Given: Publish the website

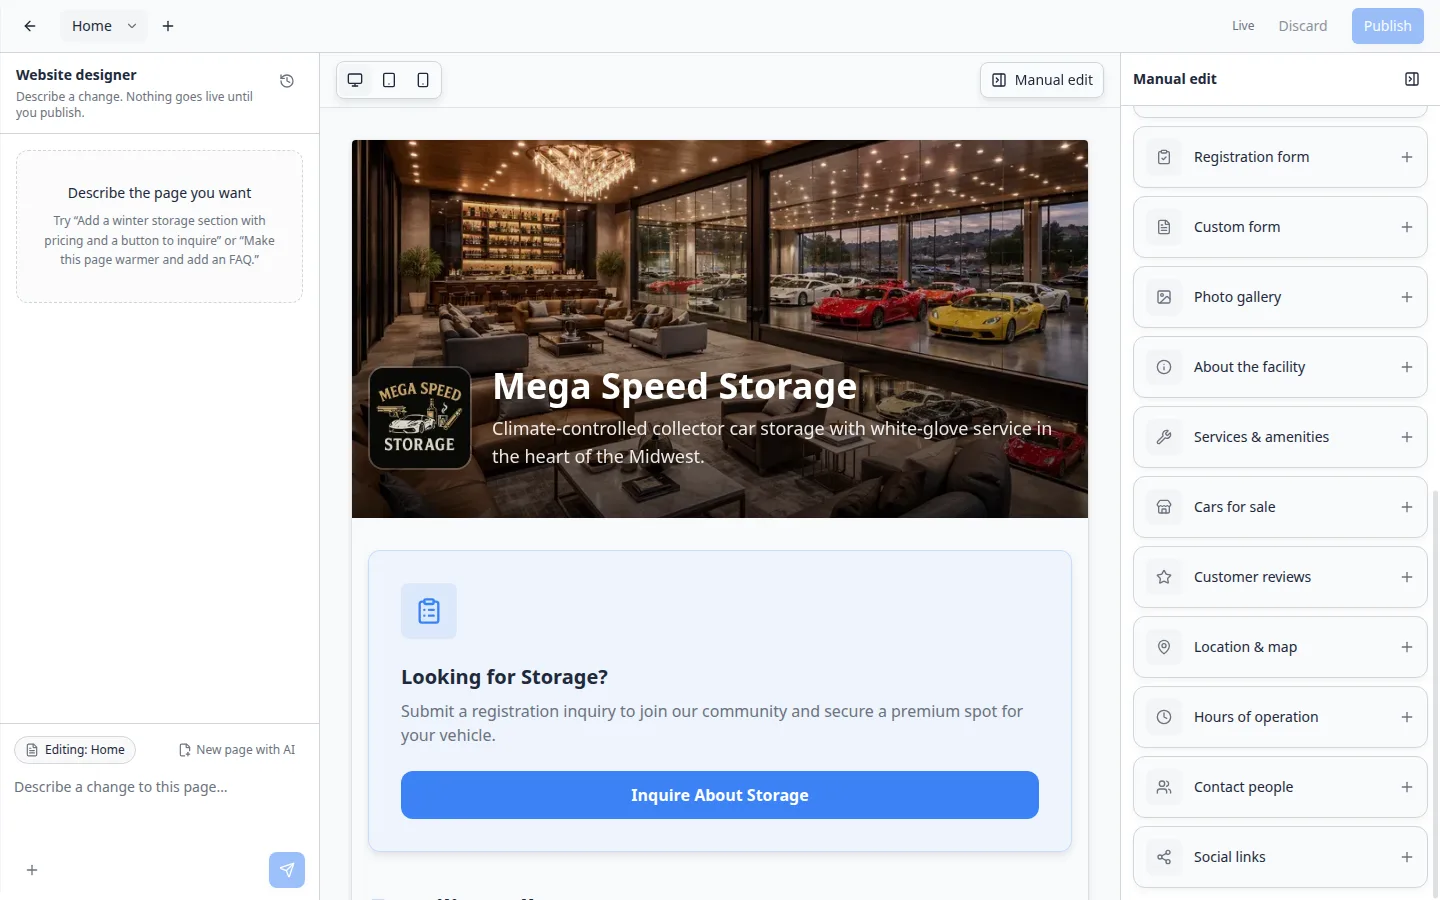Looking at the screenshot, I should pos(1388,26).
